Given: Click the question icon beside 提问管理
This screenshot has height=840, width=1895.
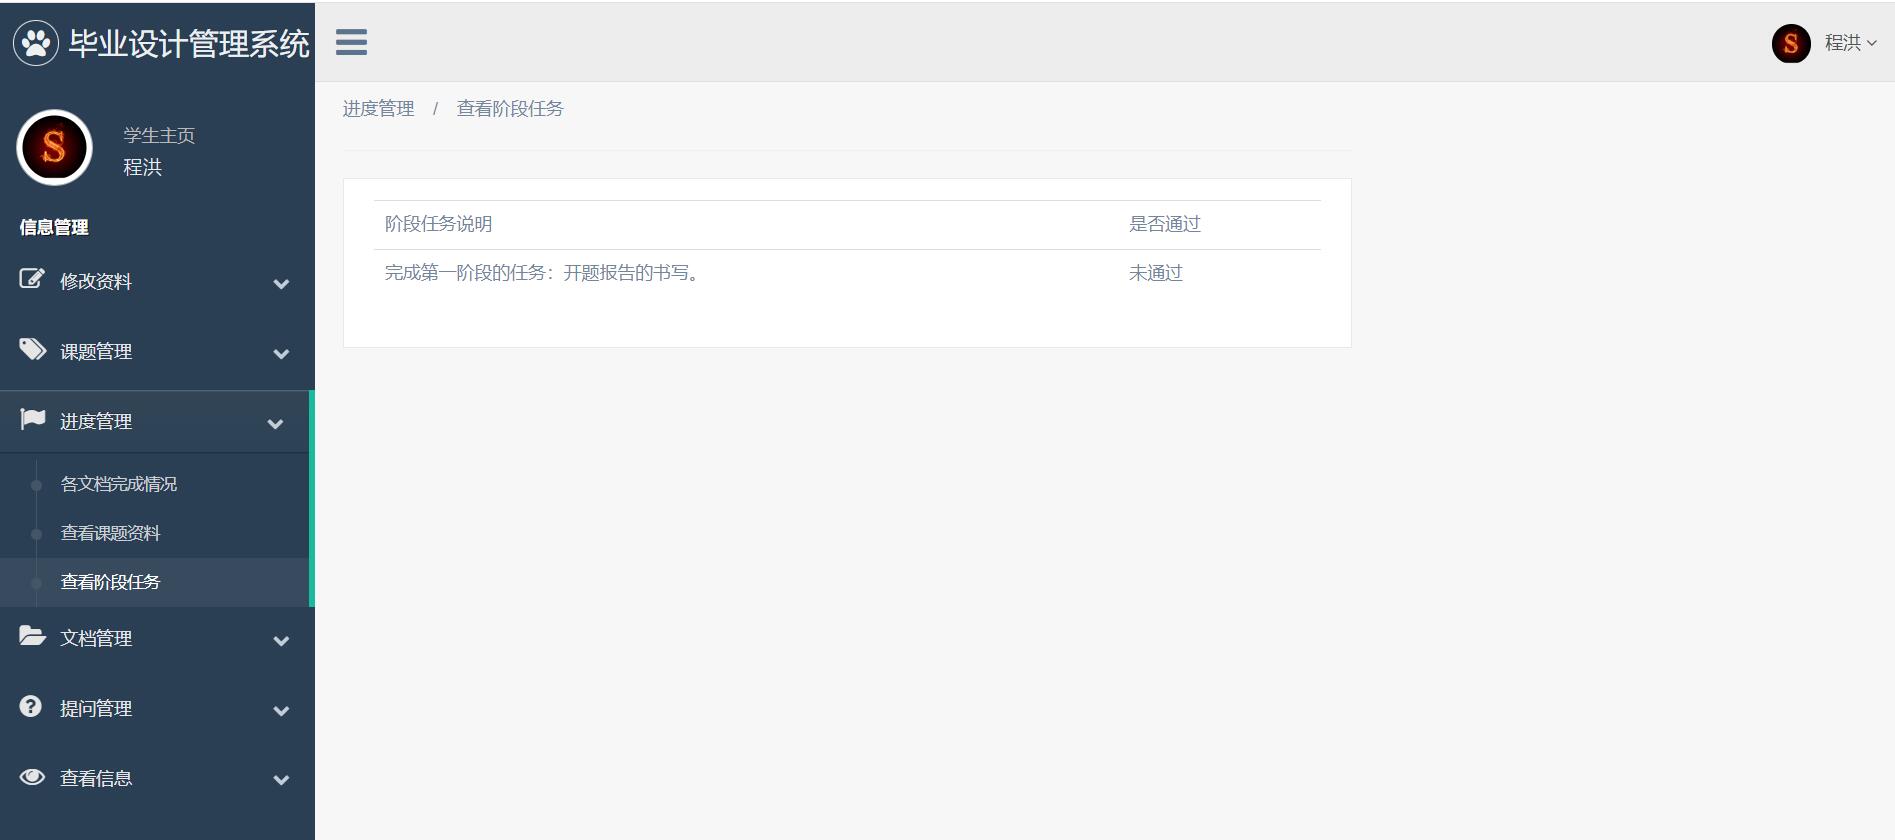Looking at the screenshot, I should coord(31,706).
